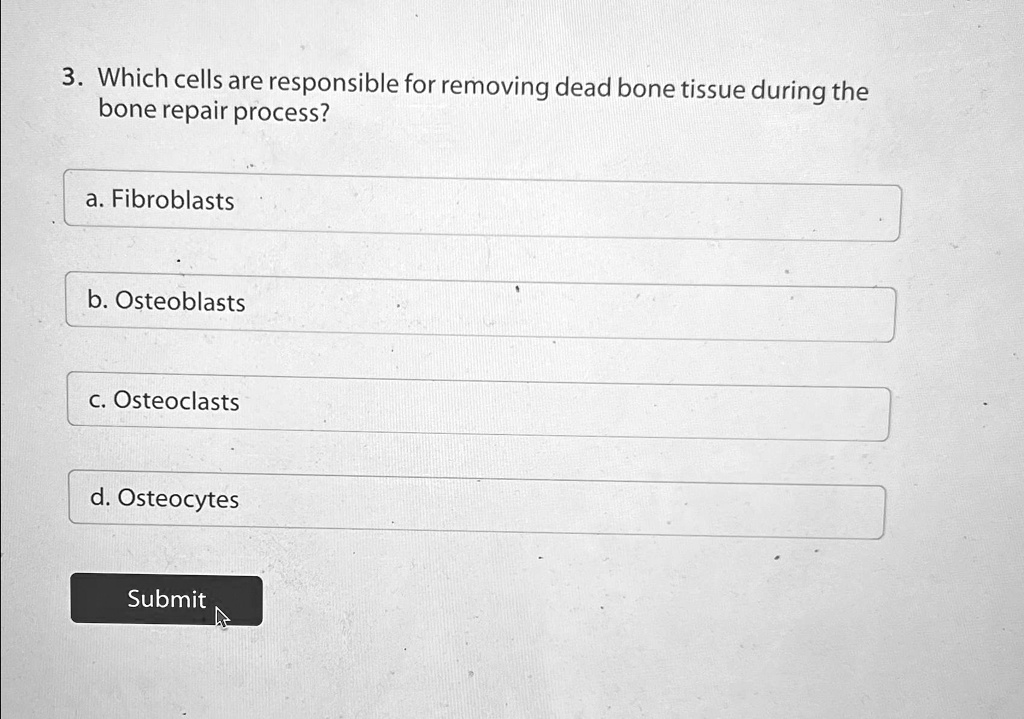The height and width of the screenshot is (719, 1024).
Task: Click the word 'Fibroblasts' in the first answer
Action: point(172,201)
